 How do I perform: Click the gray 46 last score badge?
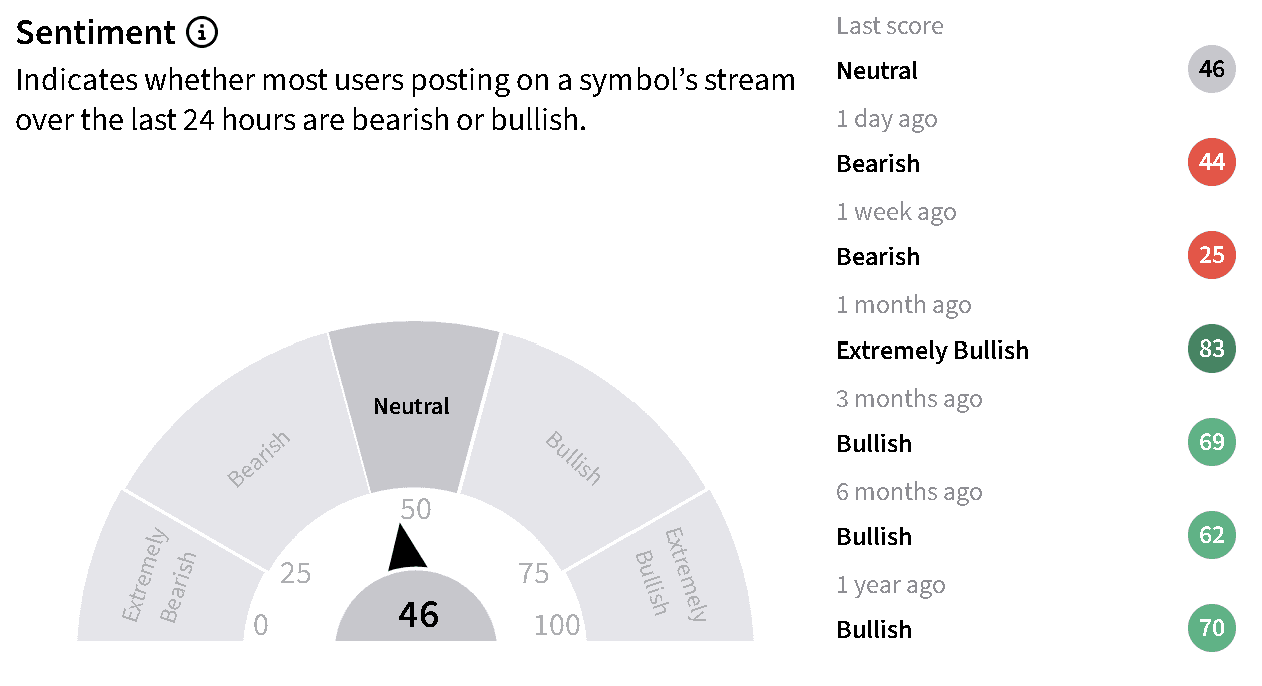[1212, 70]
